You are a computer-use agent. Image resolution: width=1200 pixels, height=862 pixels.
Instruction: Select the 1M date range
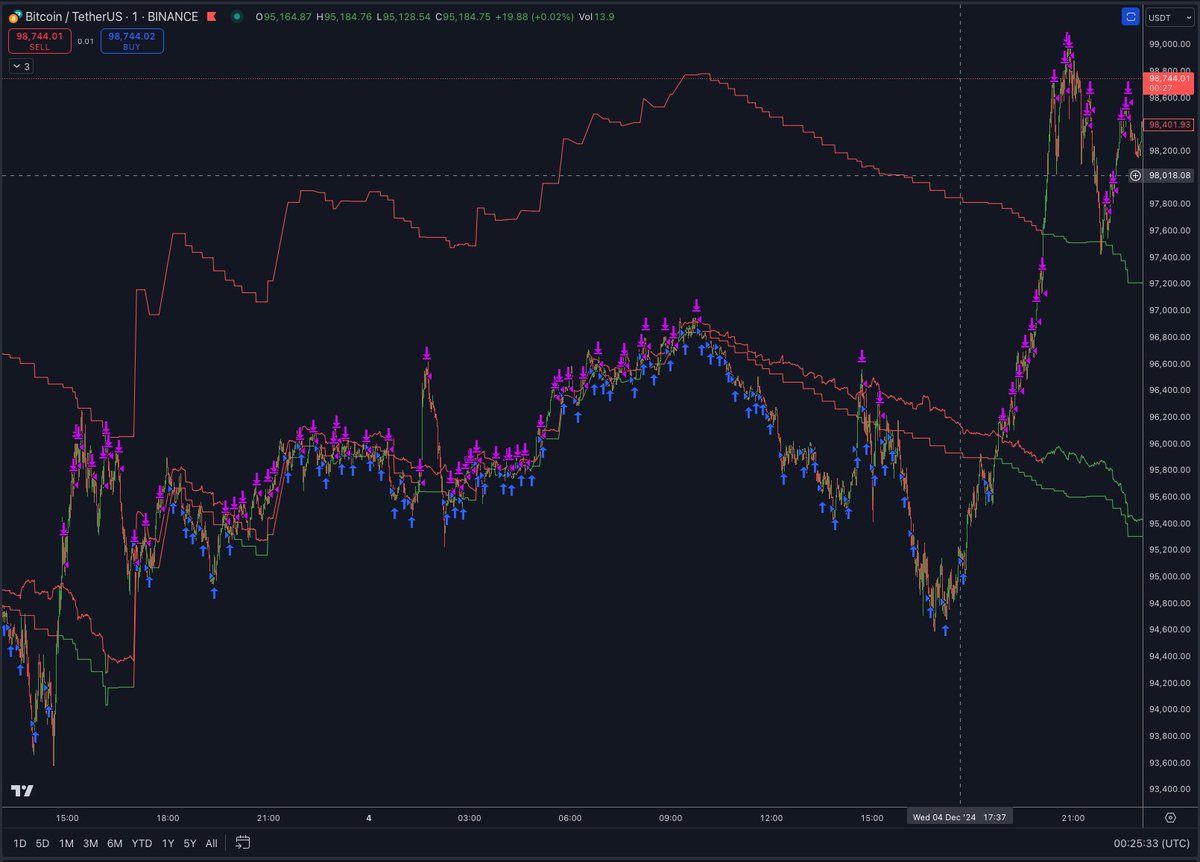coord(66,843)
